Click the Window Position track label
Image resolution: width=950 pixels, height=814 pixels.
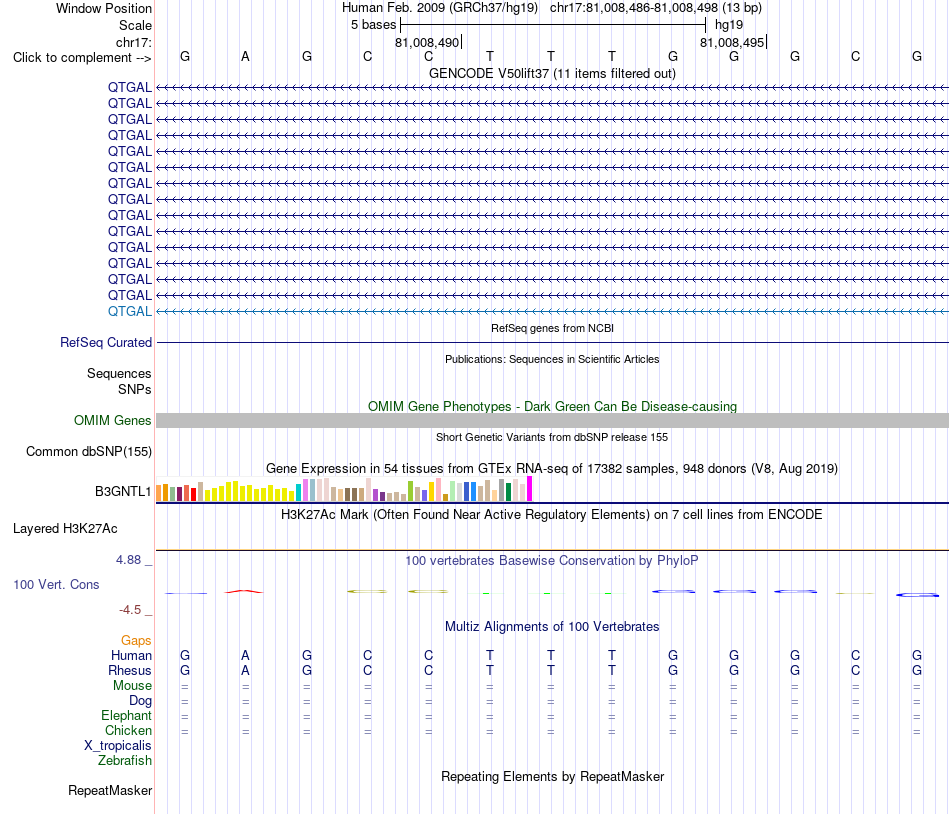coord(104,8)
